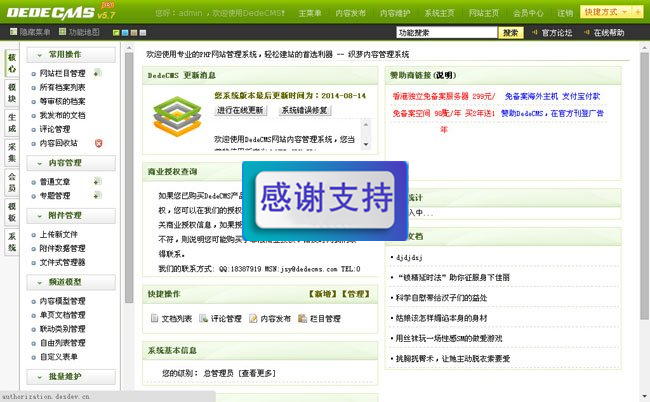This screenshot has height=402, width=650.
Task: Click the plus icon next to 快捷方式
Action: point(637,12)
